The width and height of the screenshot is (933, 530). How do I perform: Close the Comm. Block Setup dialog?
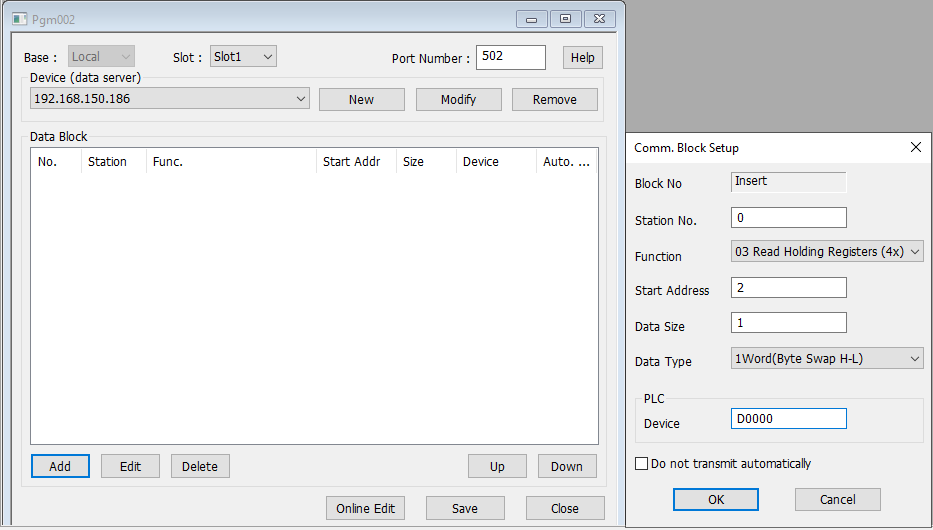pyautogui.click(x=916, y=147)
